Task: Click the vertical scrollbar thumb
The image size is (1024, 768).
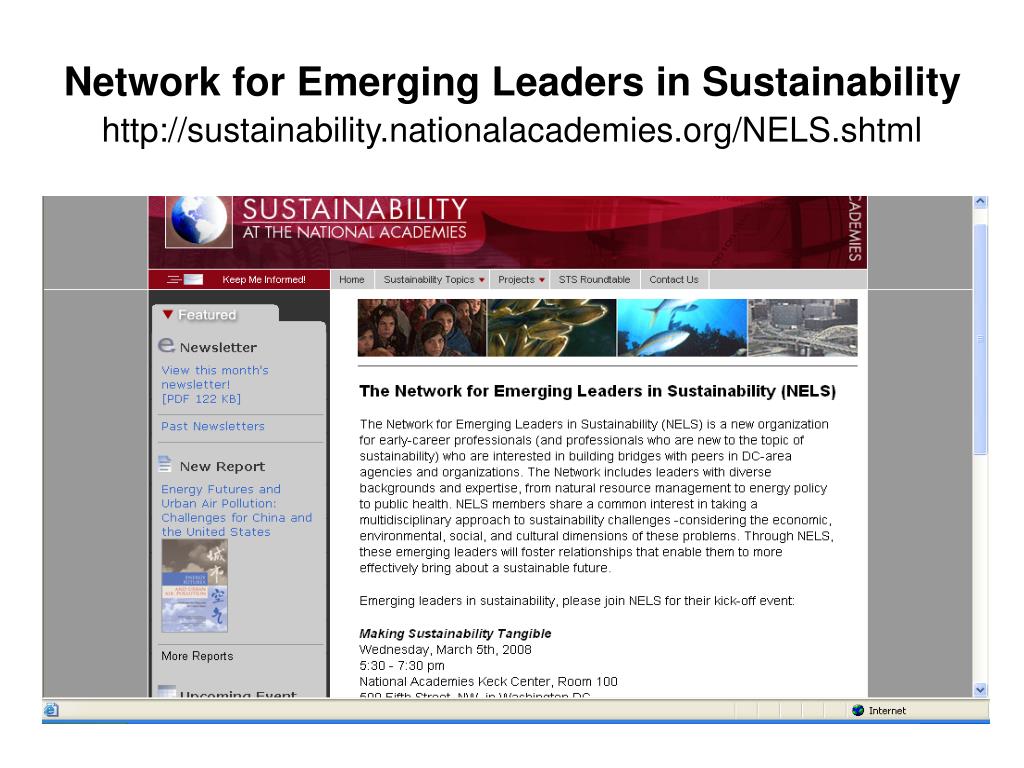Action: point(980,338)
